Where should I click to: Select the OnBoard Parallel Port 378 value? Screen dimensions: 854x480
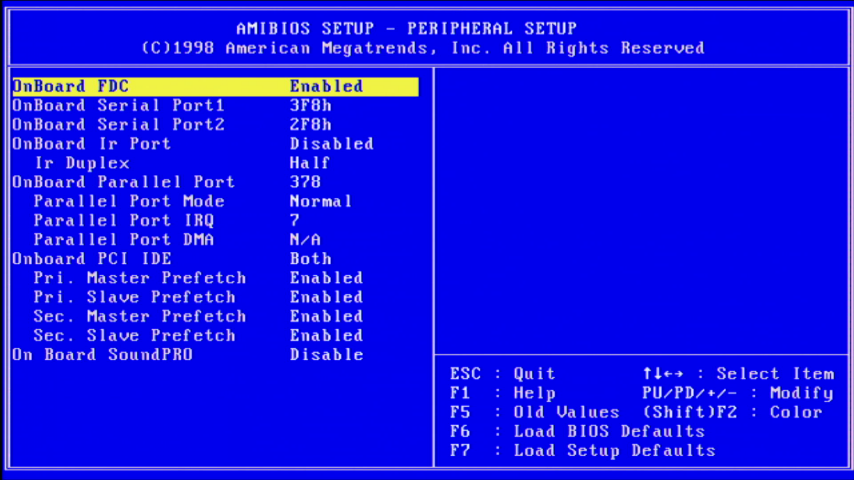tap(305, 182)
